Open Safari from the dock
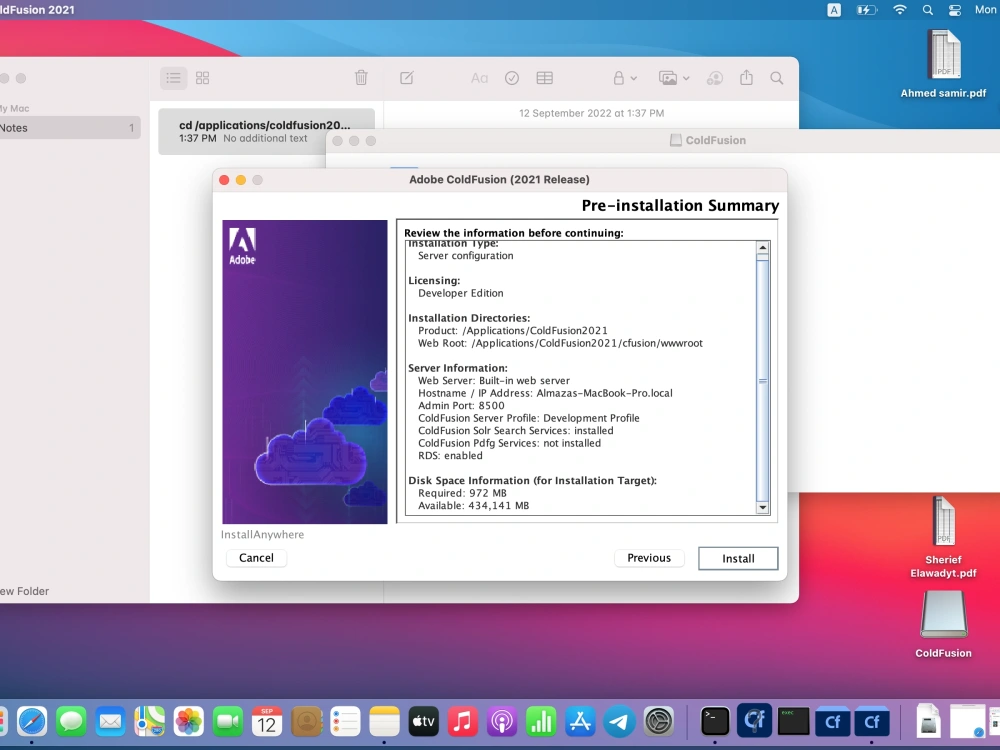The width and height of the screenshot is (1000, 750). [x=32, y=722]
